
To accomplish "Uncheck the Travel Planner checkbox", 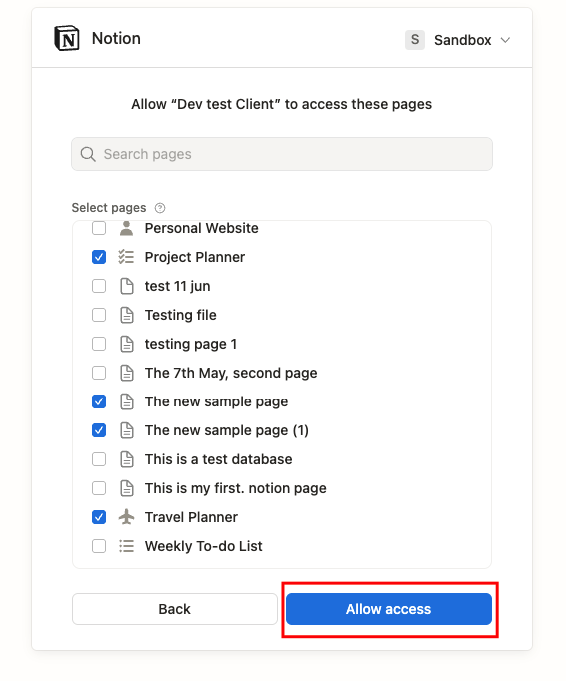I will [99, 517].
